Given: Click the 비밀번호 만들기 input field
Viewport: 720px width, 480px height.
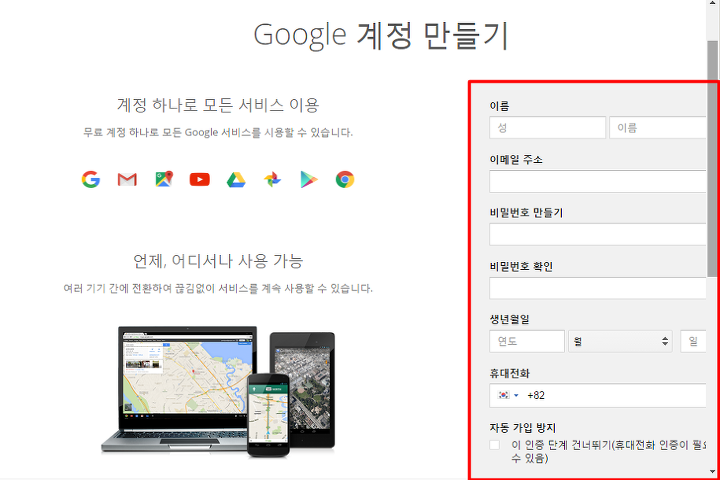Looking at the screenshot, I should pyautogui.click(x=598, y=235).
